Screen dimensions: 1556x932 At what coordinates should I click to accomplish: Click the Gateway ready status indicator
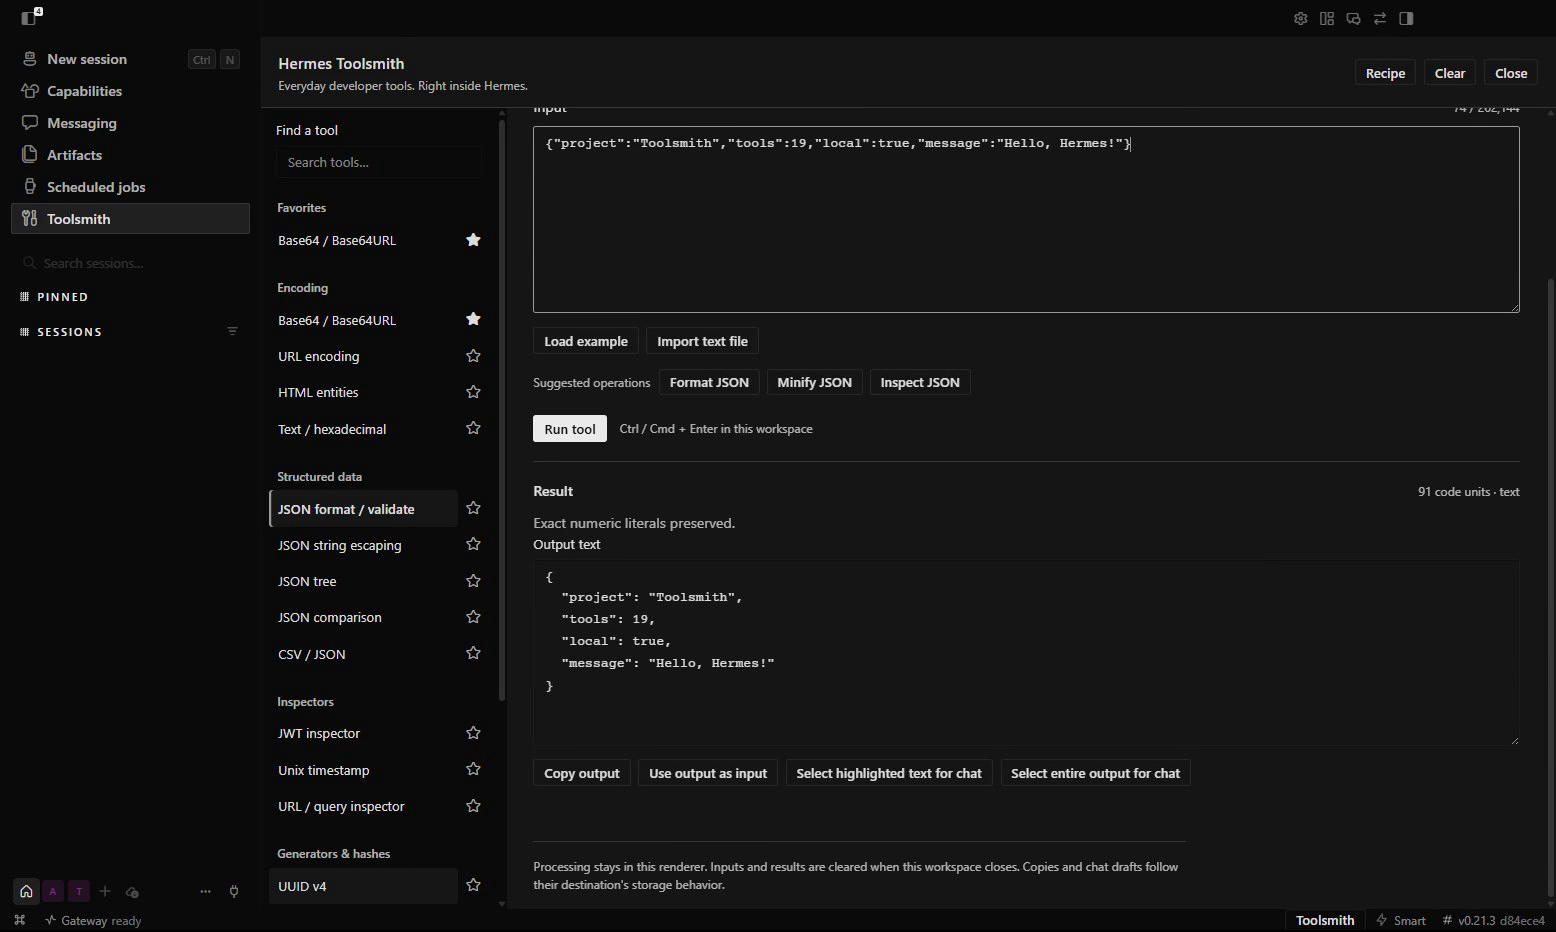pos(93,920)
